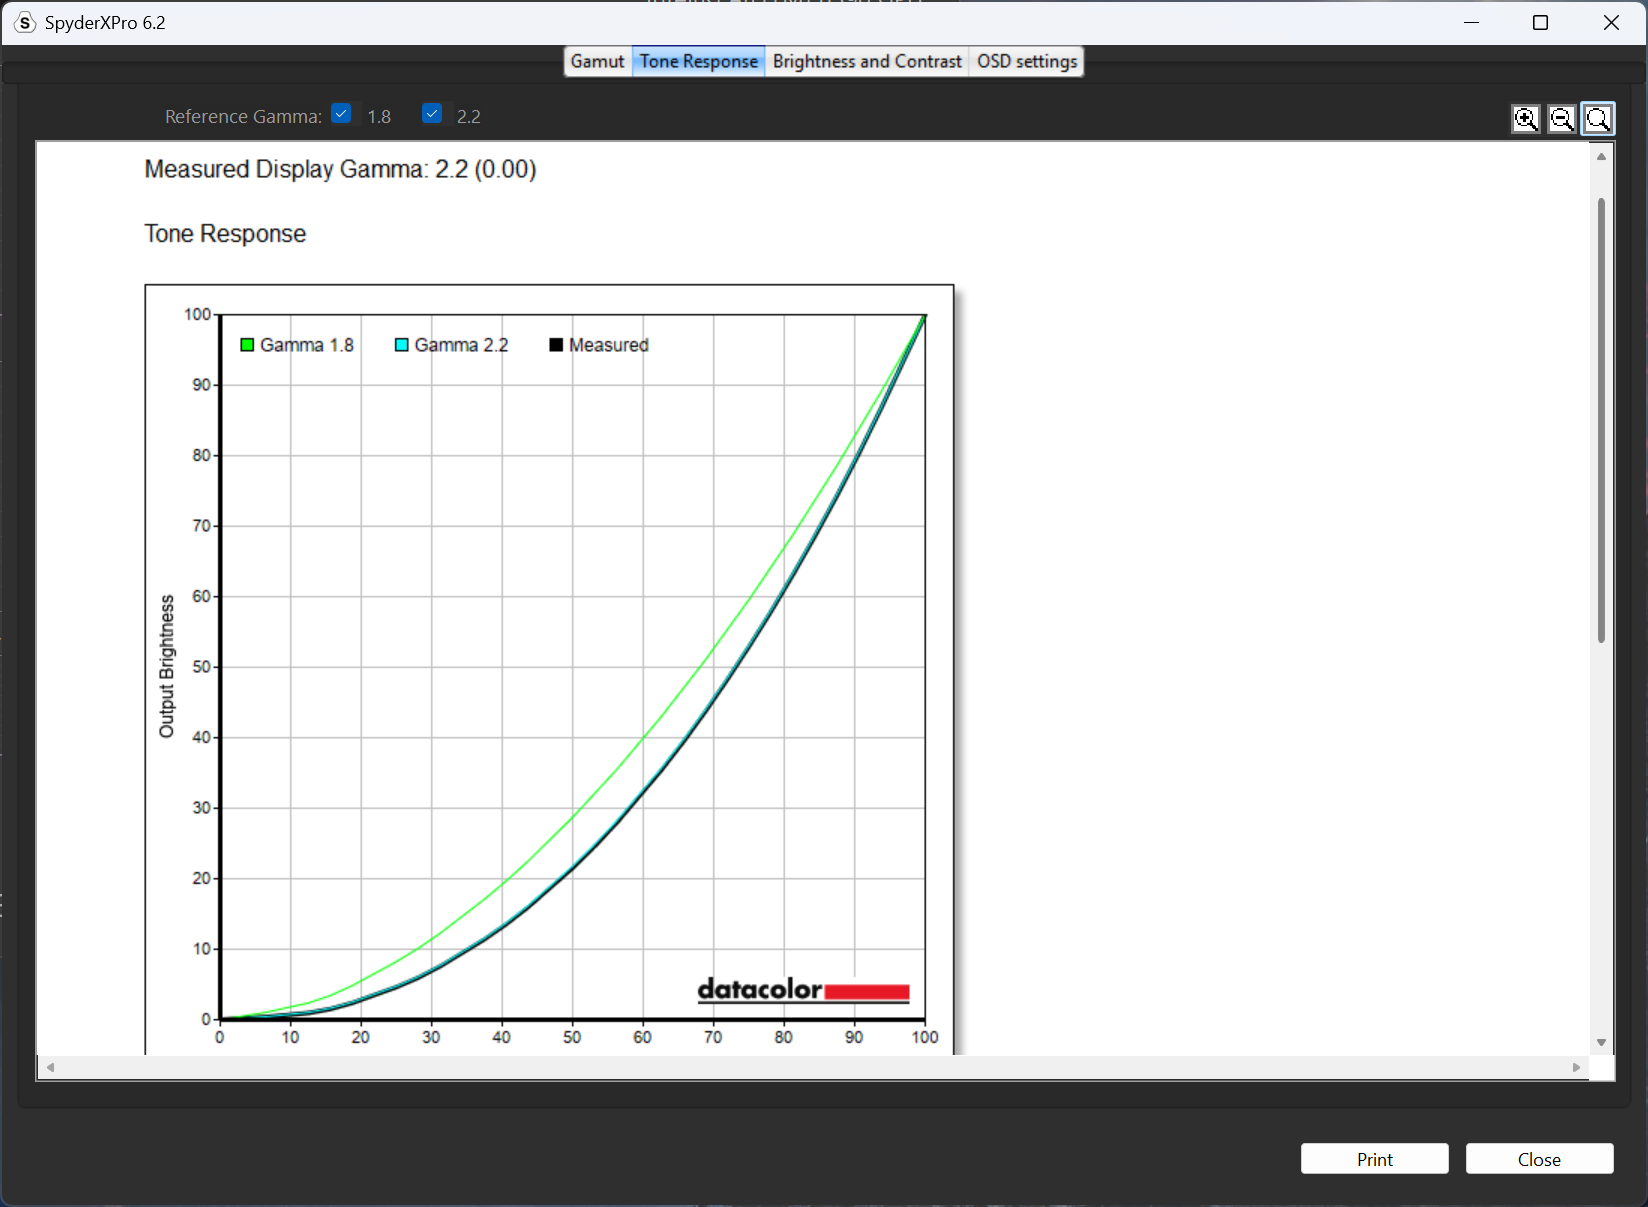Click the Gamma 2.2 legend label

click(x=462, y=345)
